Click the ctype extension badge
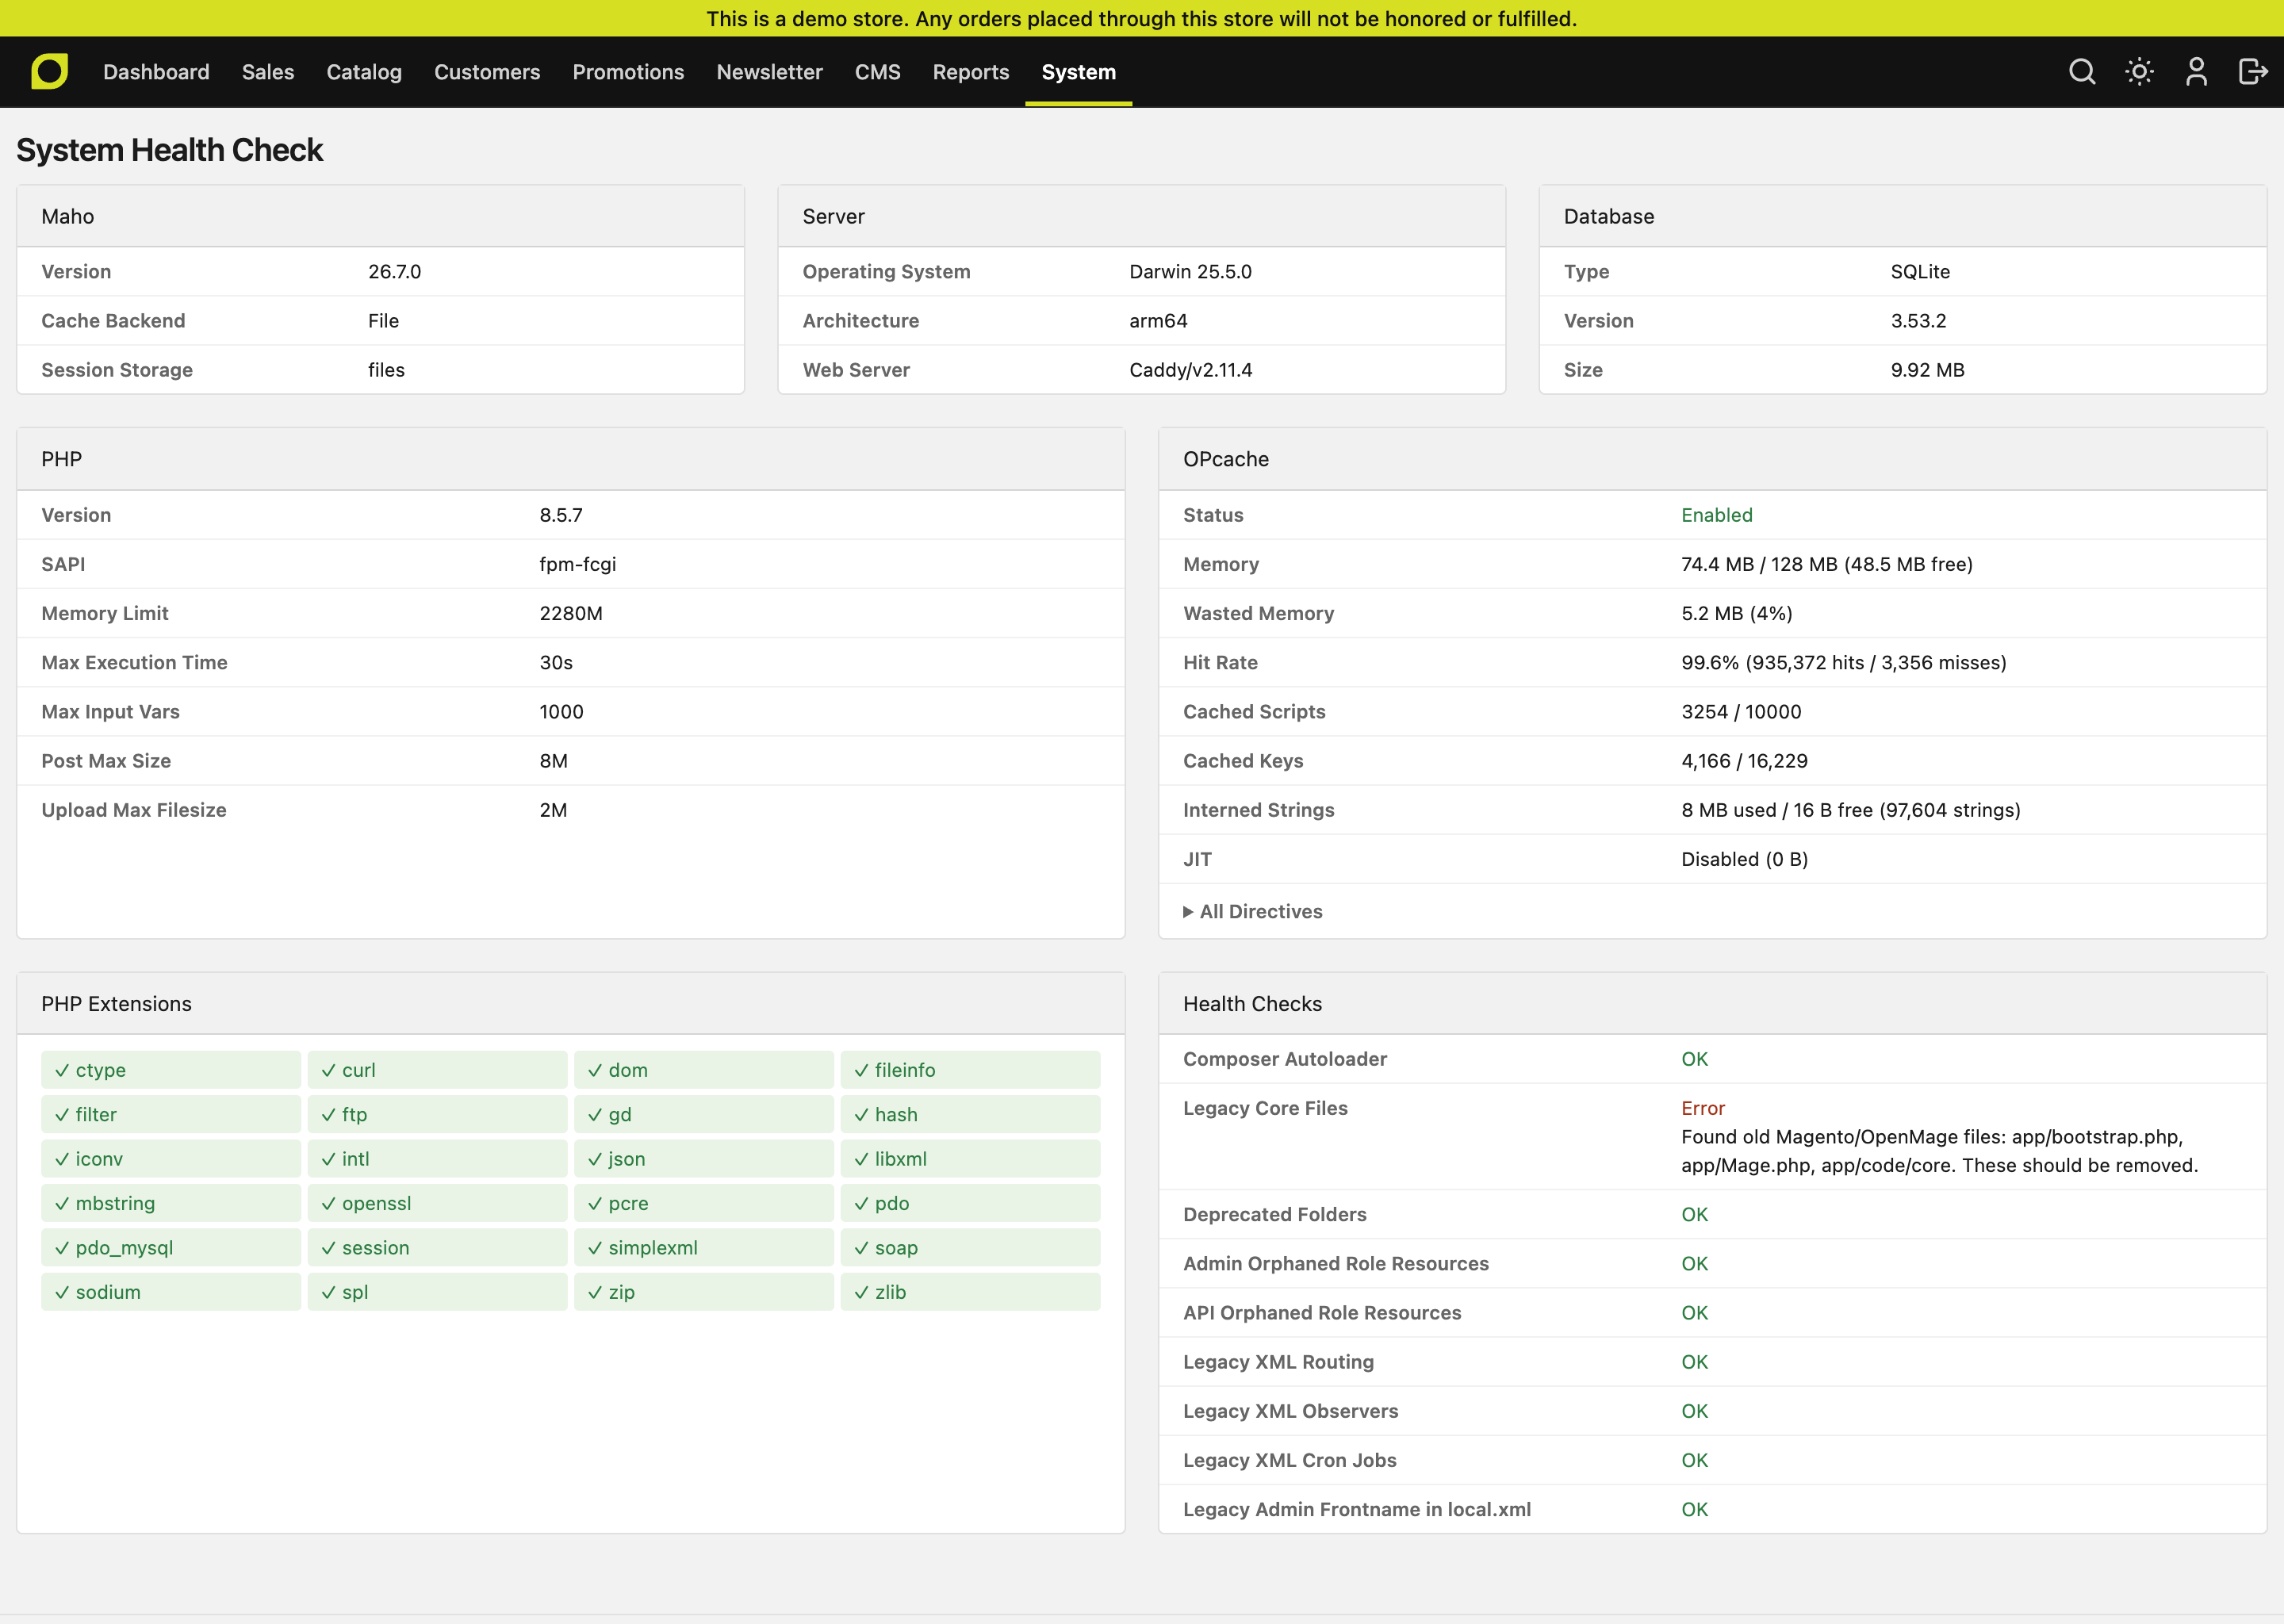The image size is (2284, 1624). point(171,1070)
